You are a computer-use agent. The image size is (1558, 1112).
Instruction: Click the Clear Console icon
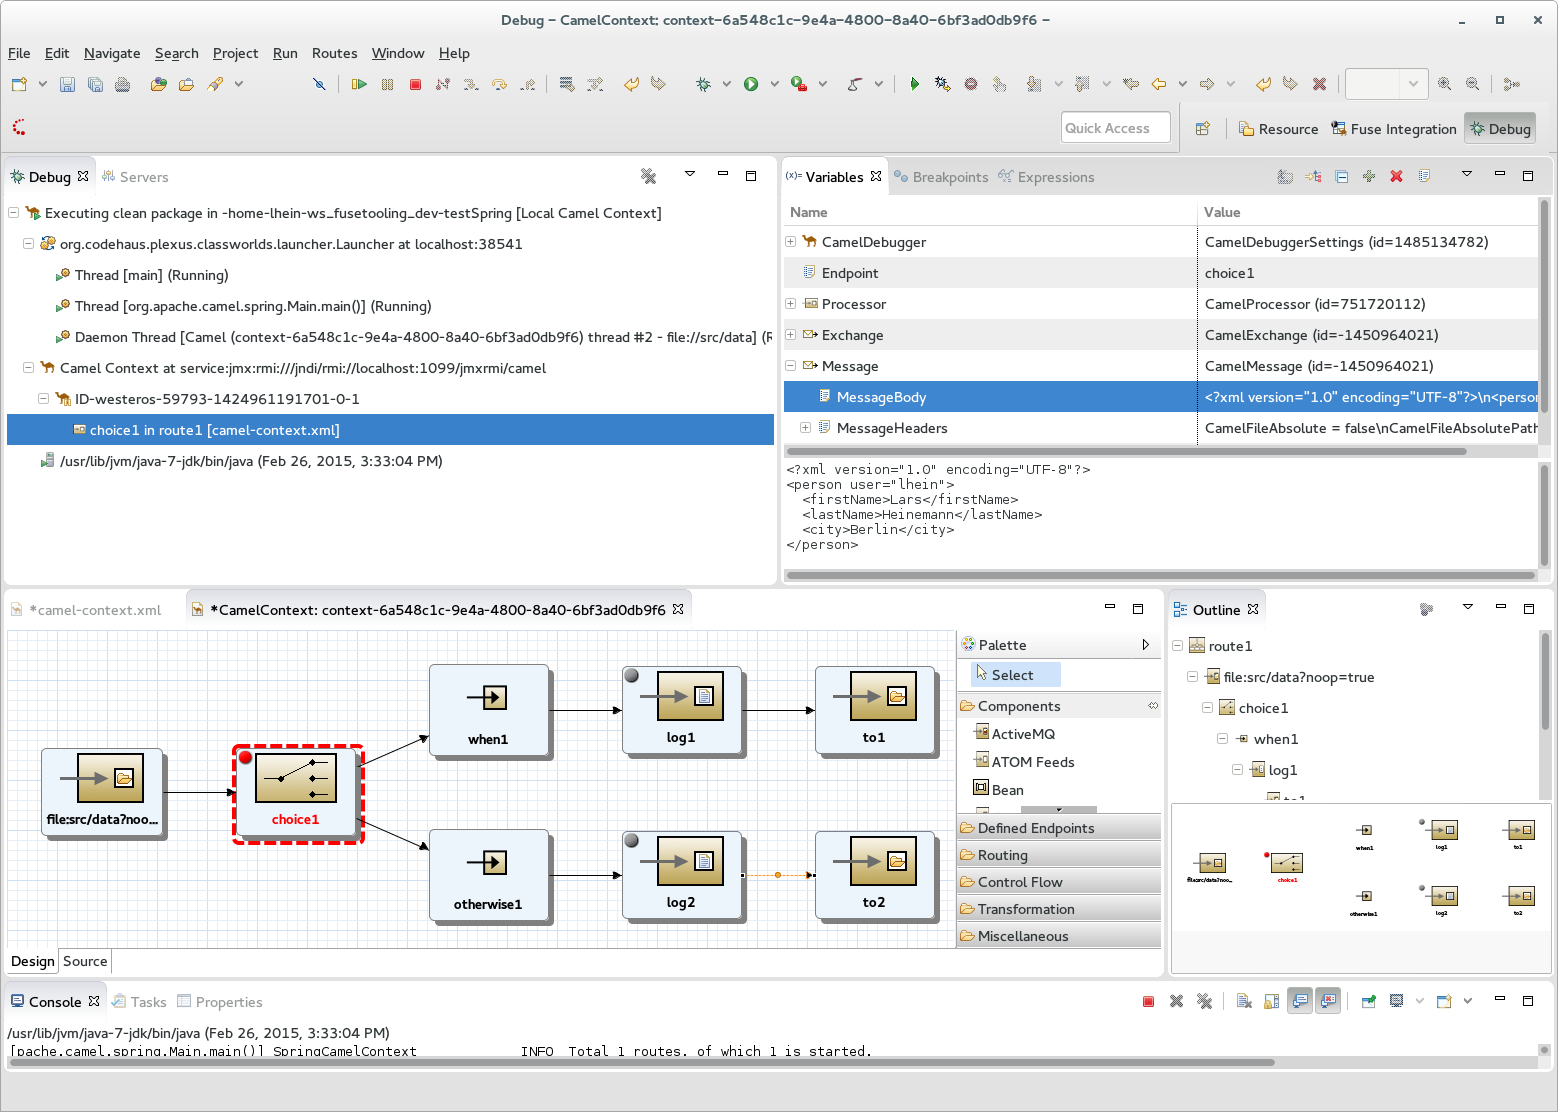coord(1244,1001)
